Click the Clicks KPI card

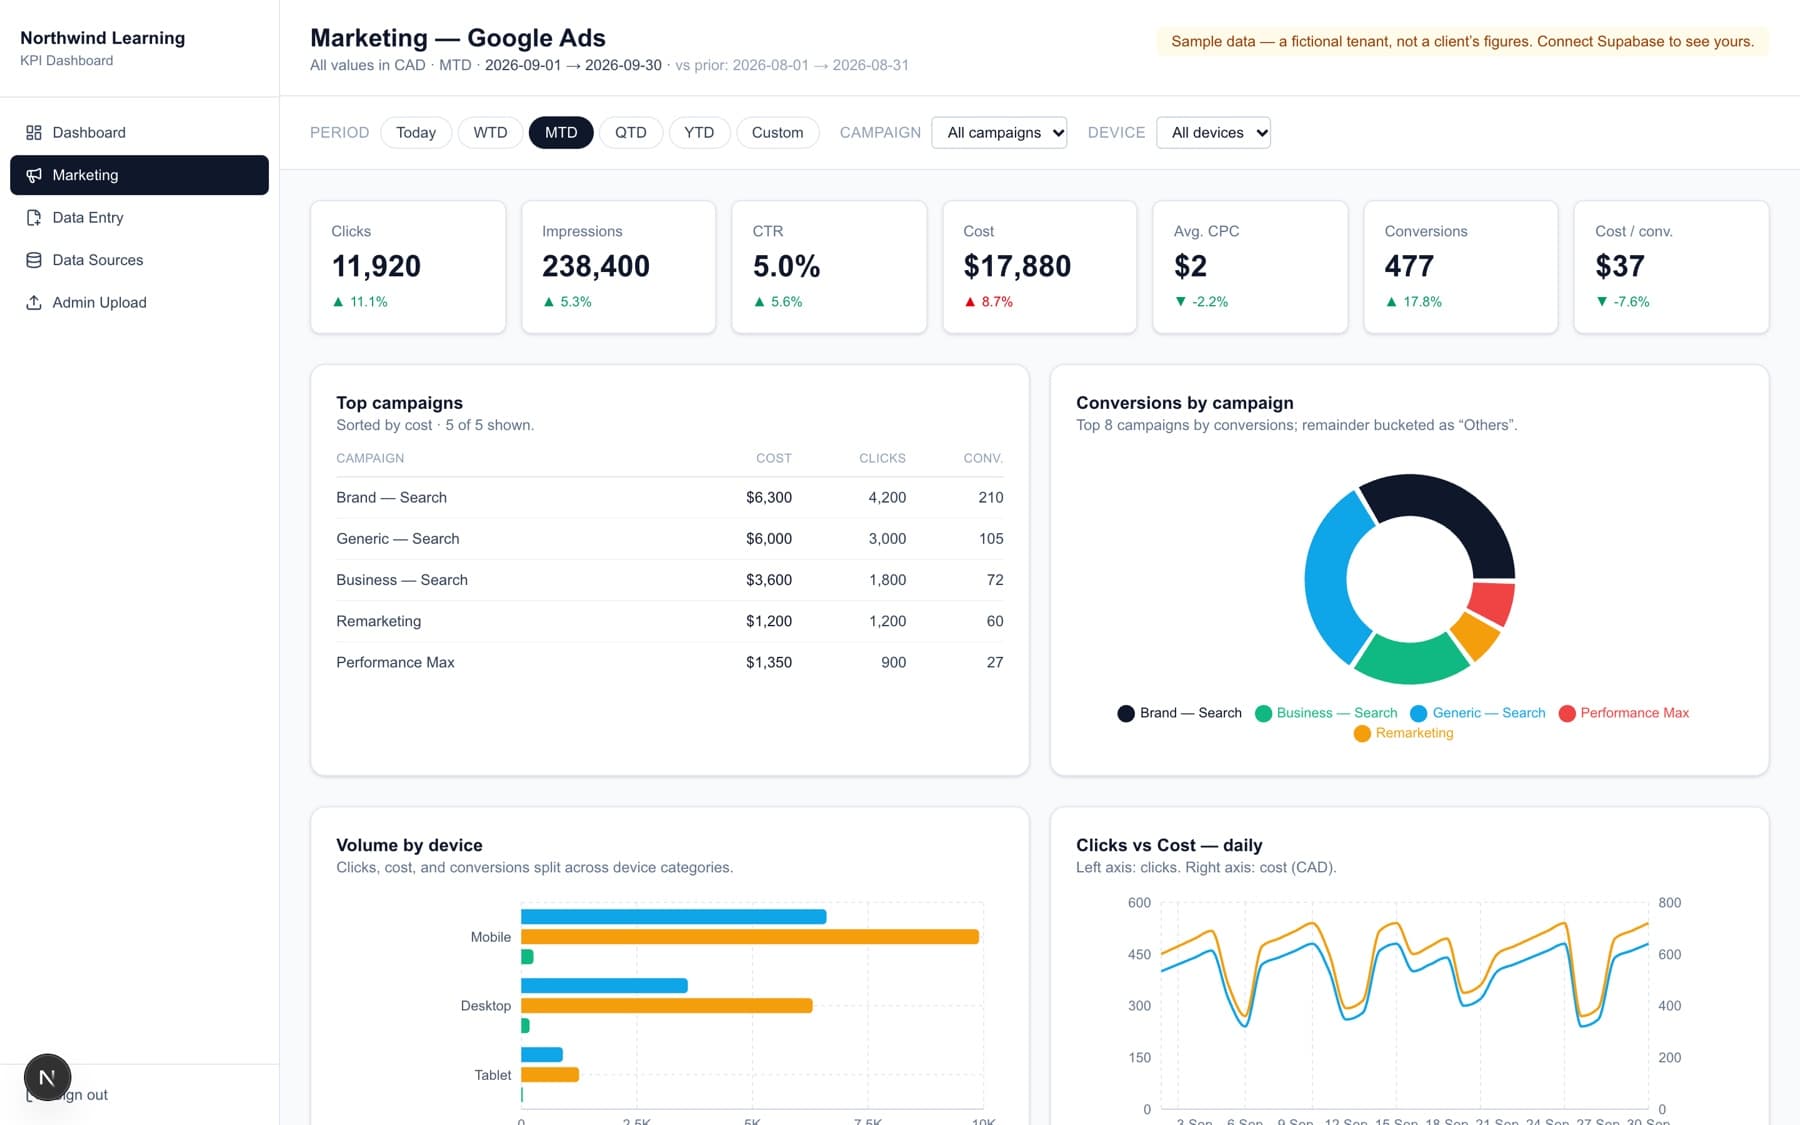(408, 267)
